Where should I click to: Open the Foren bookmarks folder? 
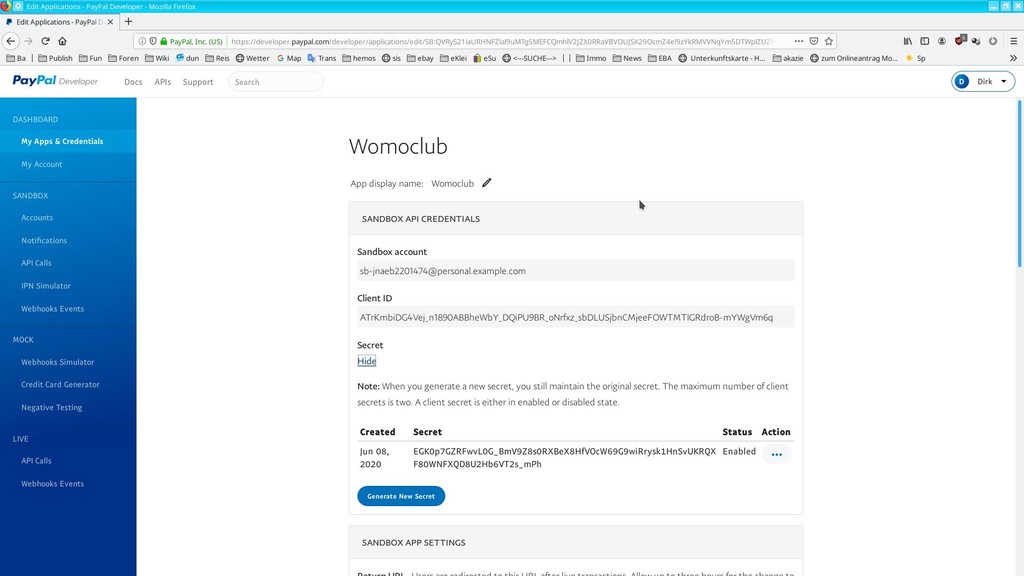pos(123,58)
